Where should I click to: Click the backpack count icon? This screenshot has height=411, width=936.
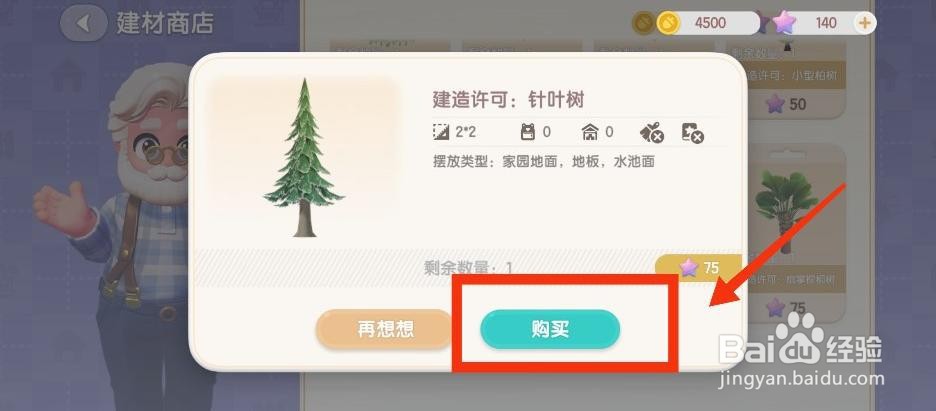point(528,132)
